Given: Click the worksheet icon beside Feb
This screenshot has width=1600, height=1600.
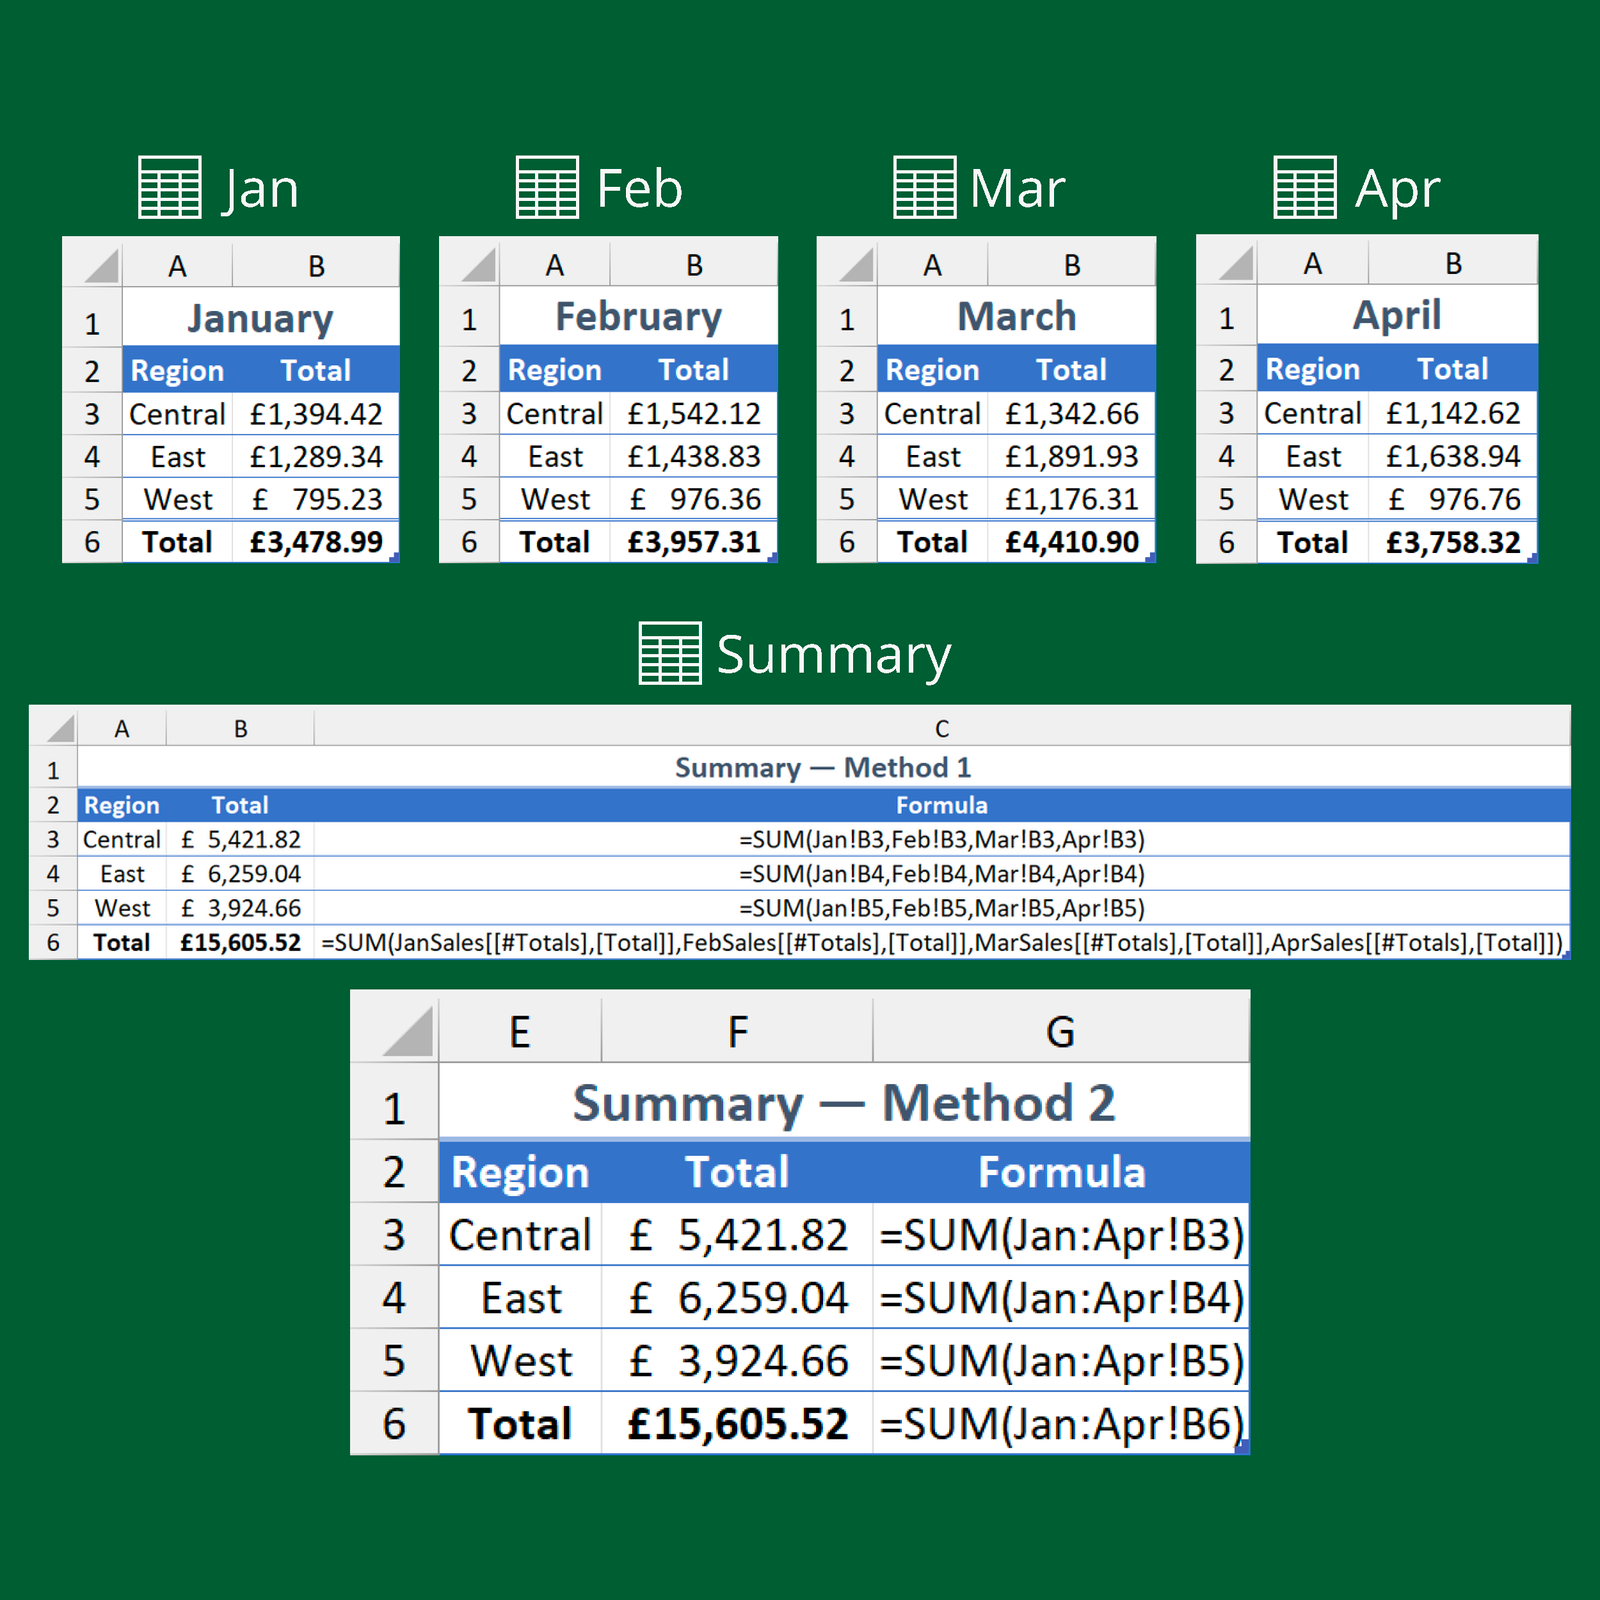Looking at the screenshot, I should pyautogui.click(x=547, y=187).
